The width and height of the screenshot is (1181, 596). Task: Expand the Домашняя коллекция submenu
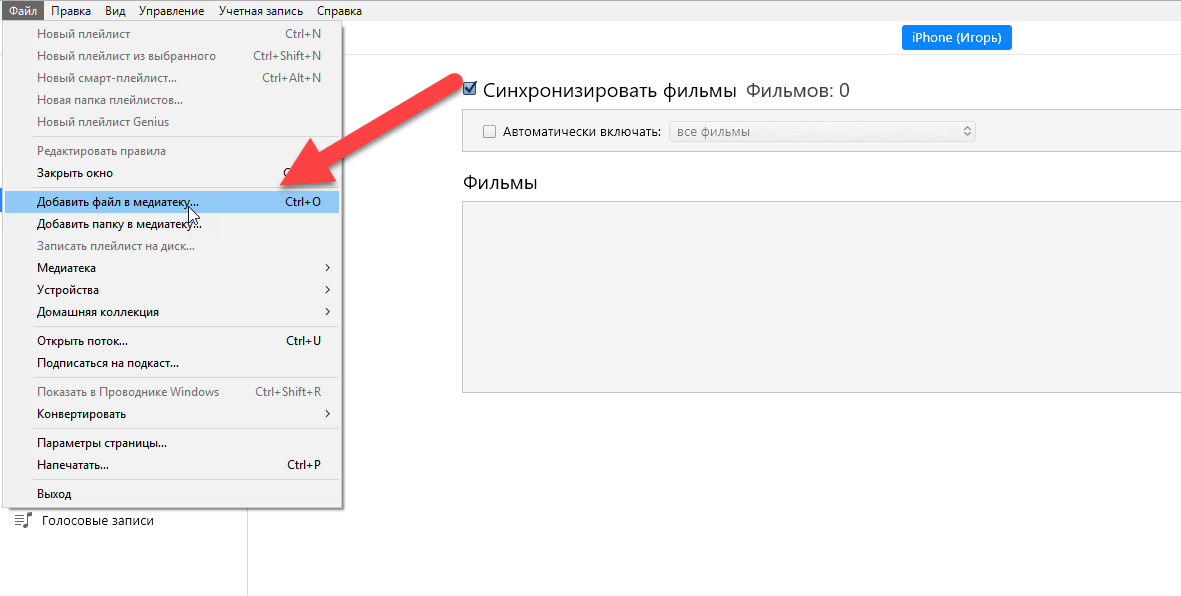click(172, 311)
